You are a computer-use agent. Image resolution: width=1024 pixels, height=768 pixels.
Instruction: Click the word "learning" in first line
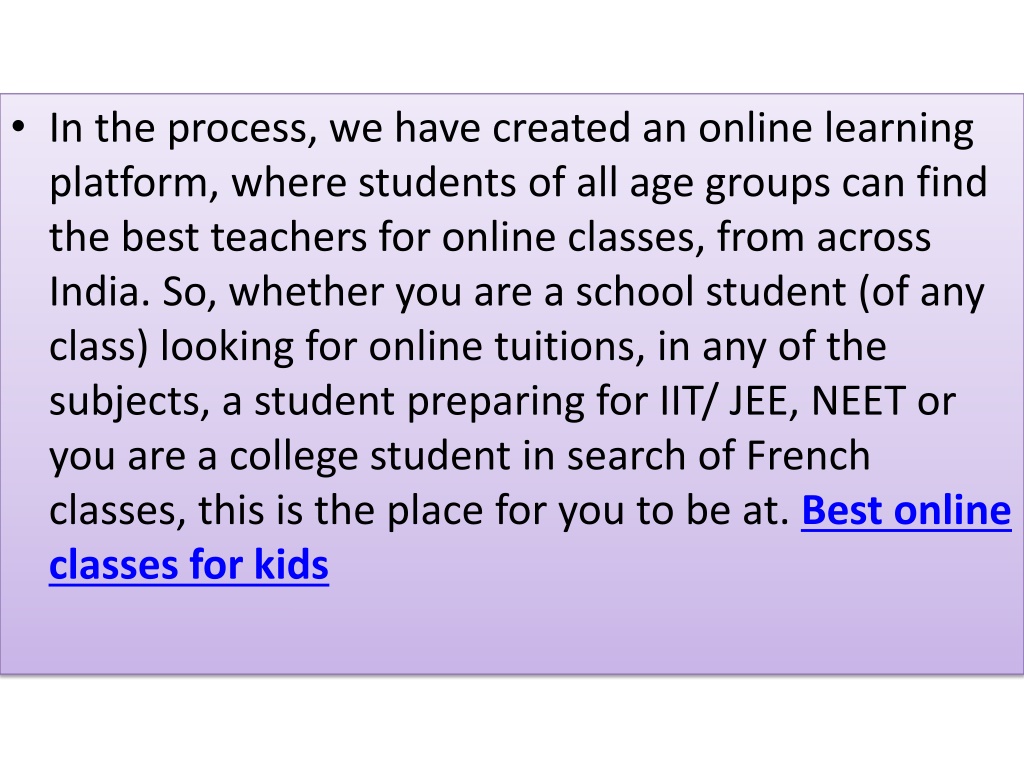click(x=899, y=129)
